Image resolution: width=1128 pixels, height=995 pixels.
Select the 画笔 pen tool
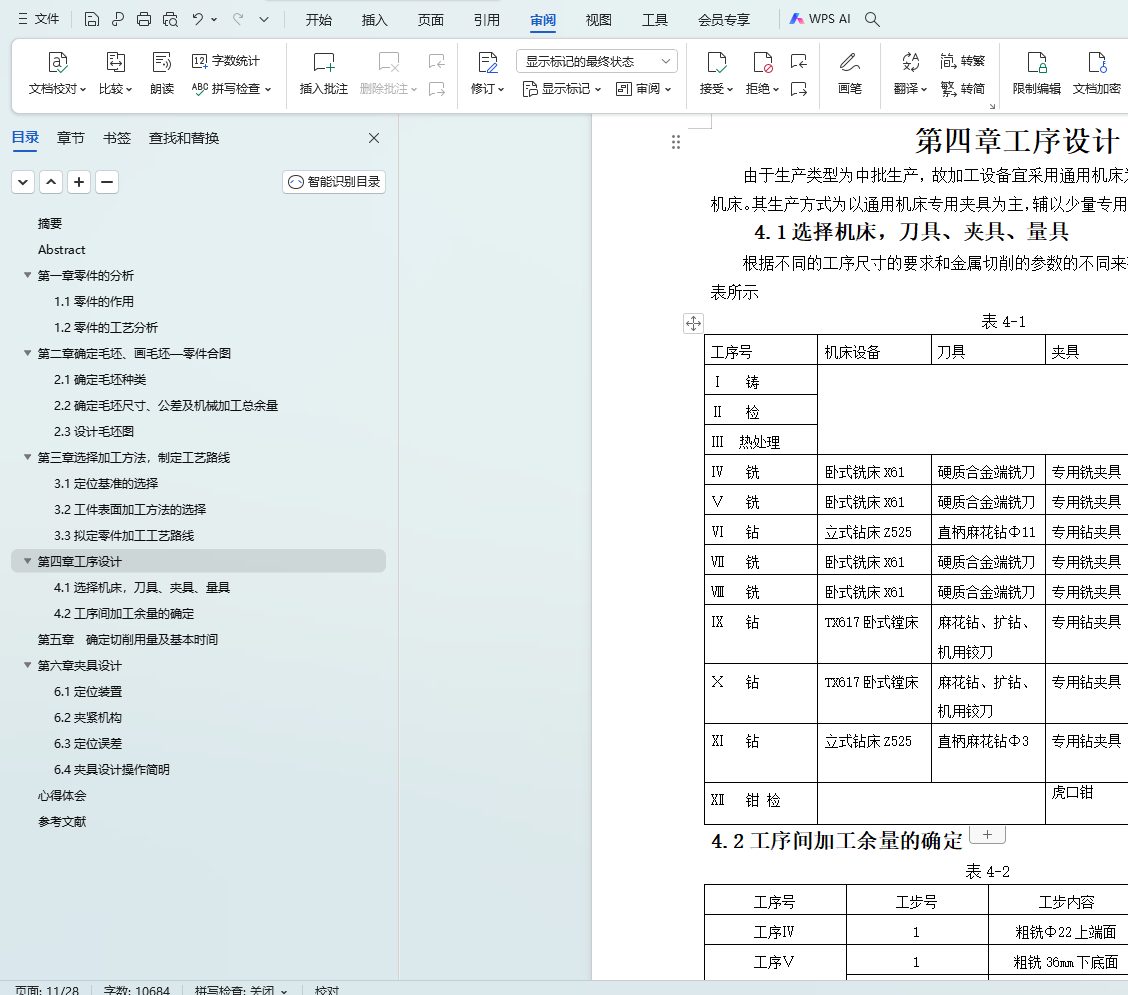coord(850,73)
